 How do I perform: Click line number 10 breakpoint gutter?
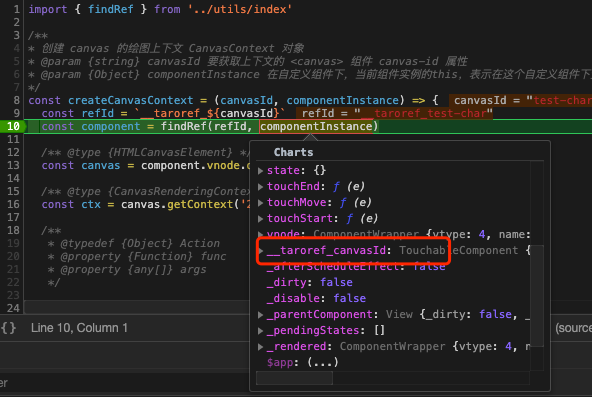(13, 126)
